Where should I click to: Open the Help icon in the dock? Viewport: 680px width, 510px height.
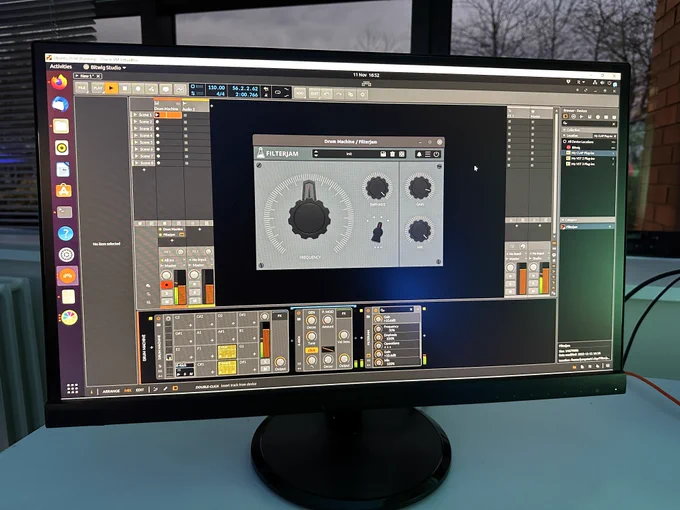pos(65,233)
